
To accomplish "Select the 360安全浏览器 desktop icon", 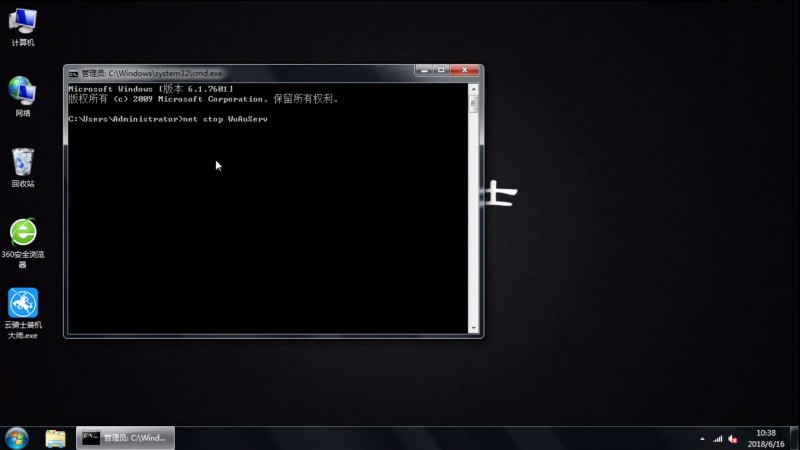I will (x=22, y=243).
